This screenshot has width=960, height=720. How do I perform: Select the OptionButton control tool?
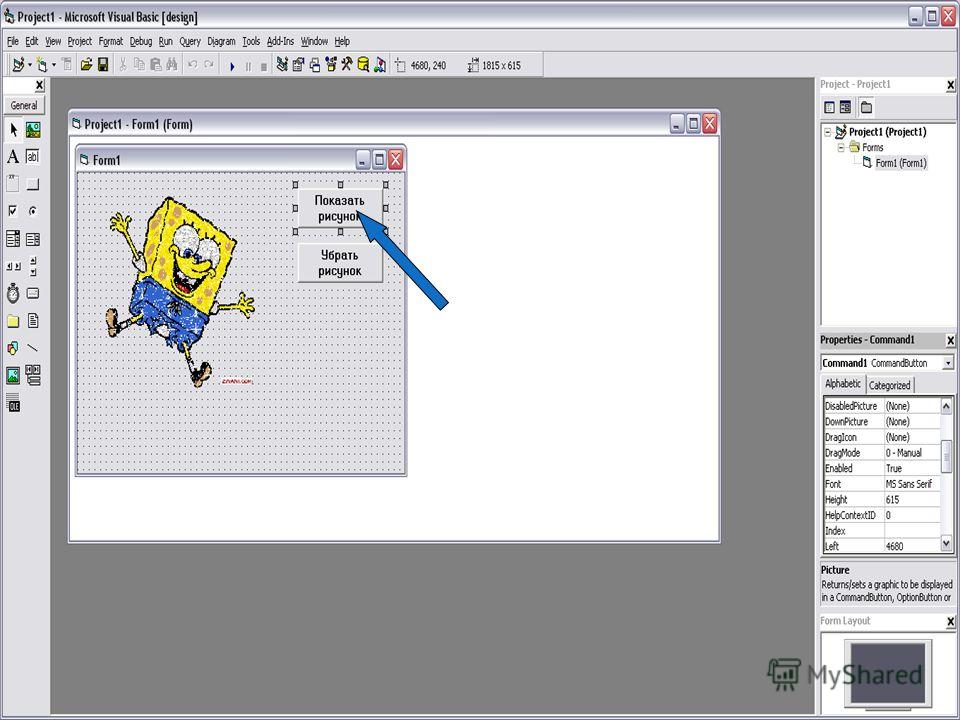coord(33,211)
